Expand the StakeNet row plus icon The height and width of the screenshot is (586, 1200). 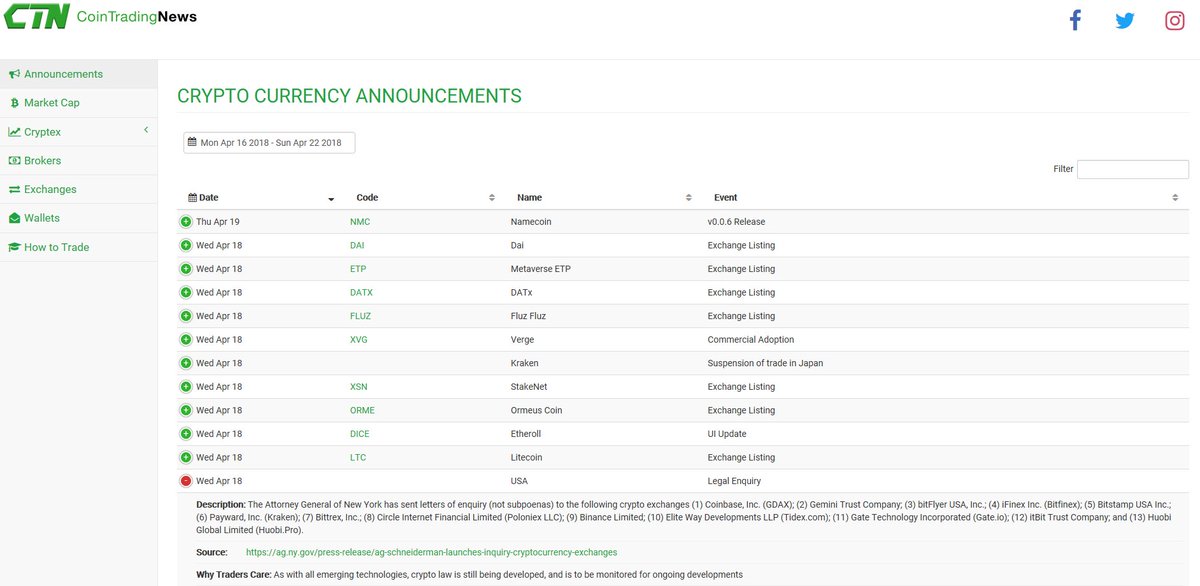point(186,386)
